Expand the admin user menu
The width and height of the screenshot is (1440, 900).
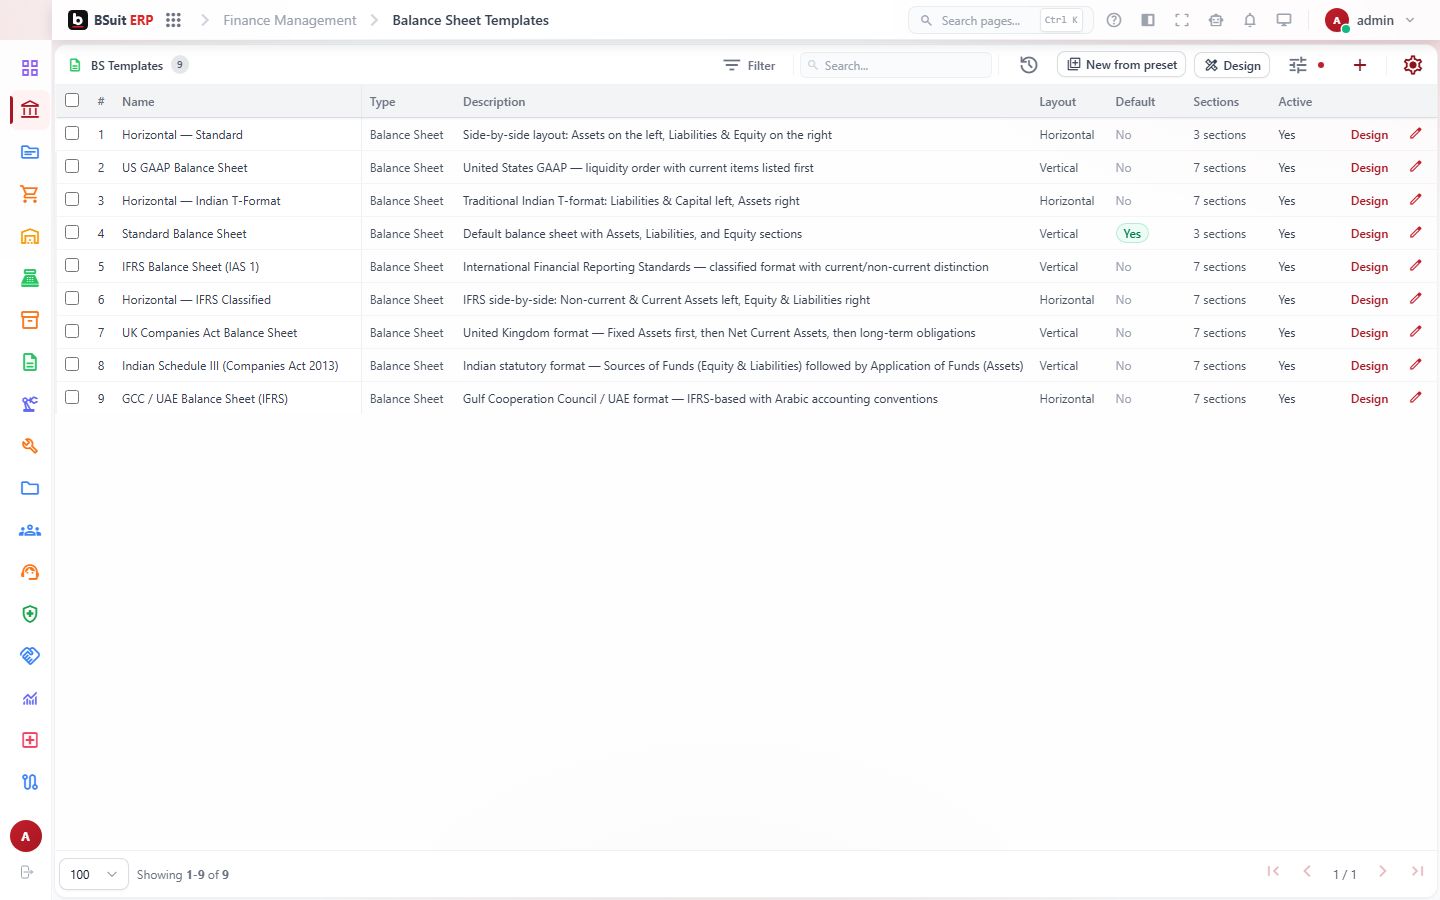coord(1370,20)
